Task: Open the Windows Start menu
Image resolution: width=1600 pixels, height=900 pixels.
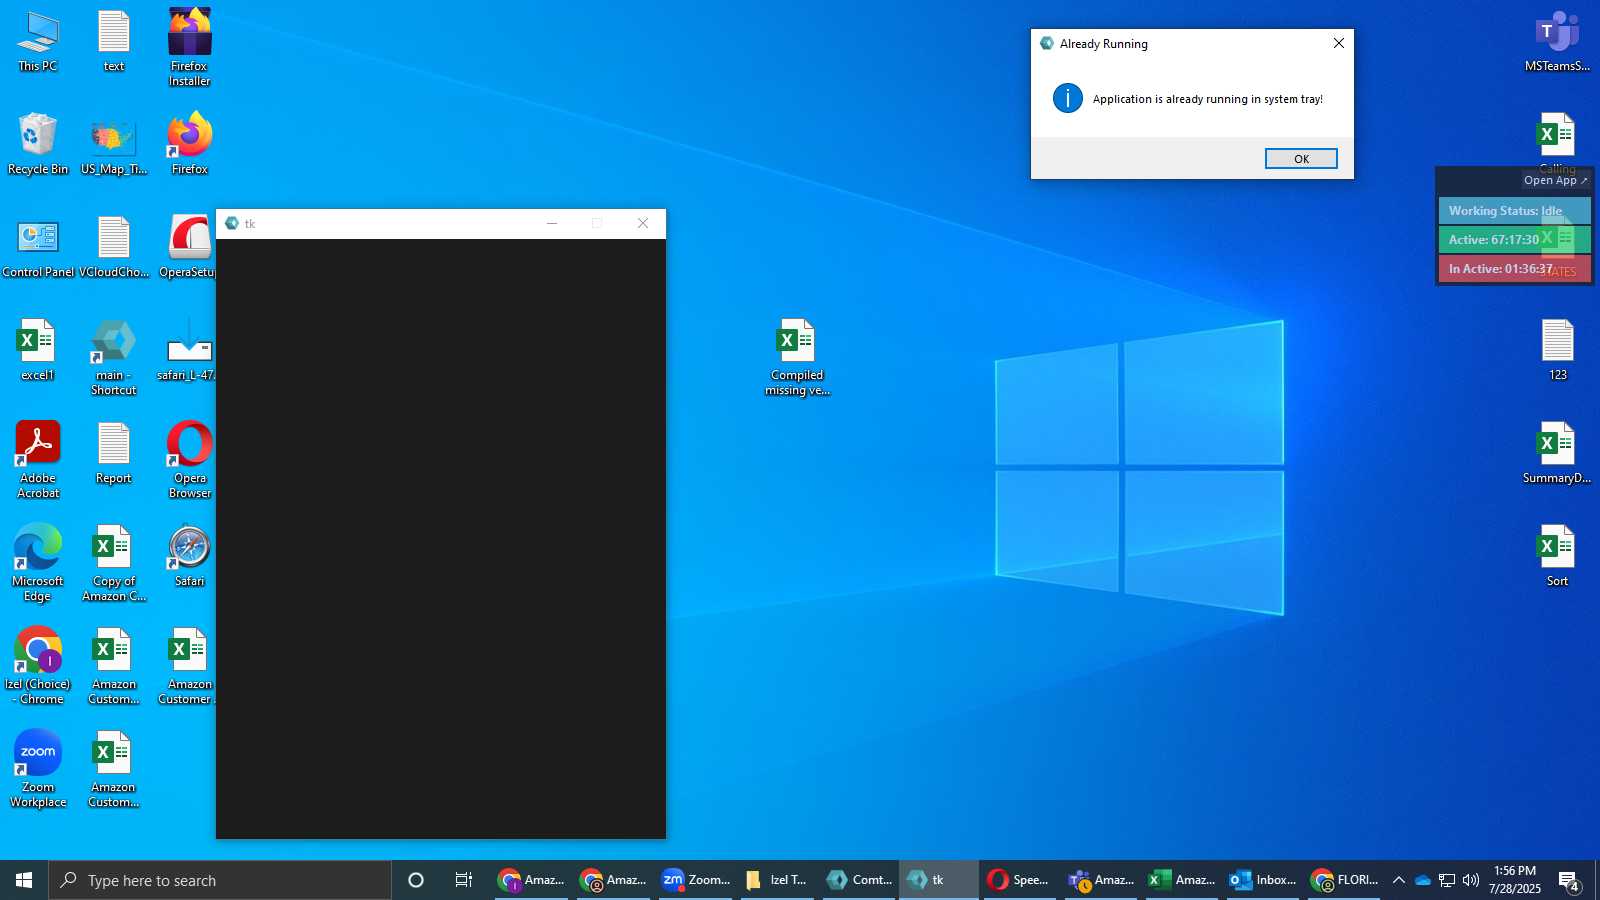Action: (x=24, y=880)
